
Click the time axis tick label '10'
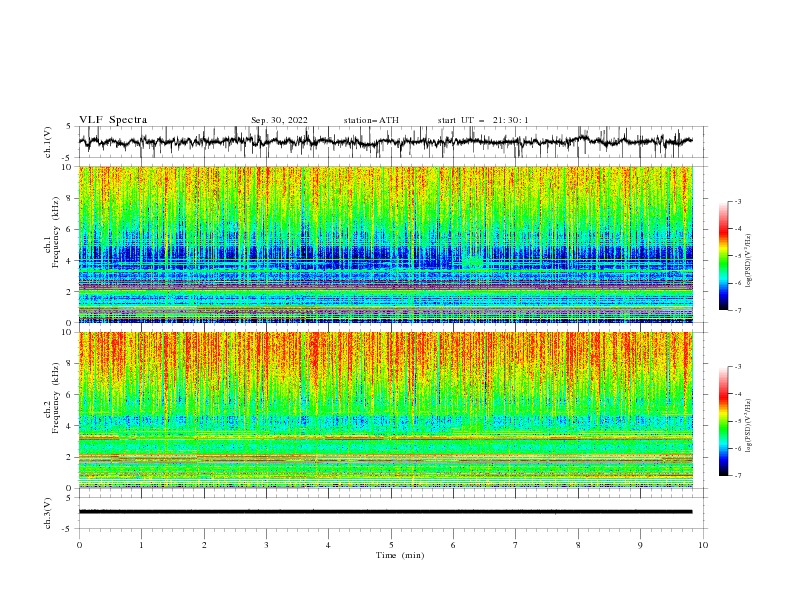coord(703,545)
